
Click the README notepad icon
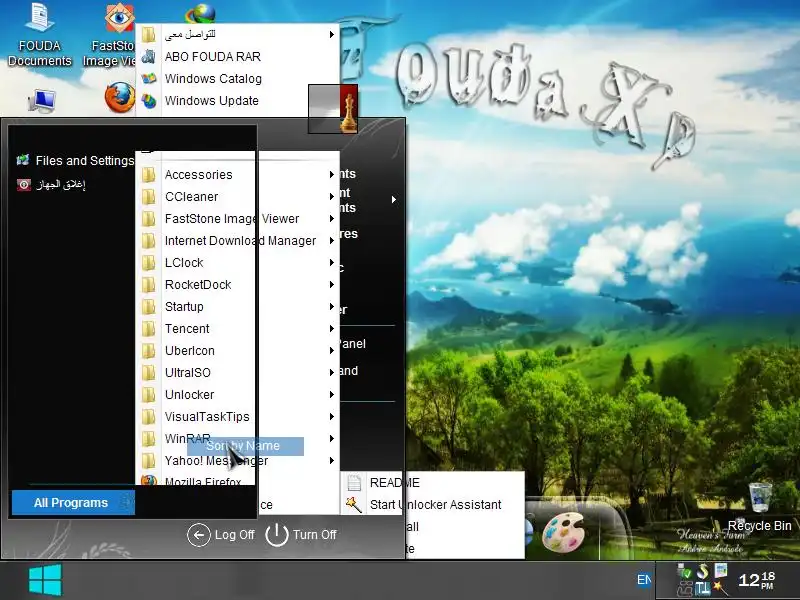(x=354, y=482)
